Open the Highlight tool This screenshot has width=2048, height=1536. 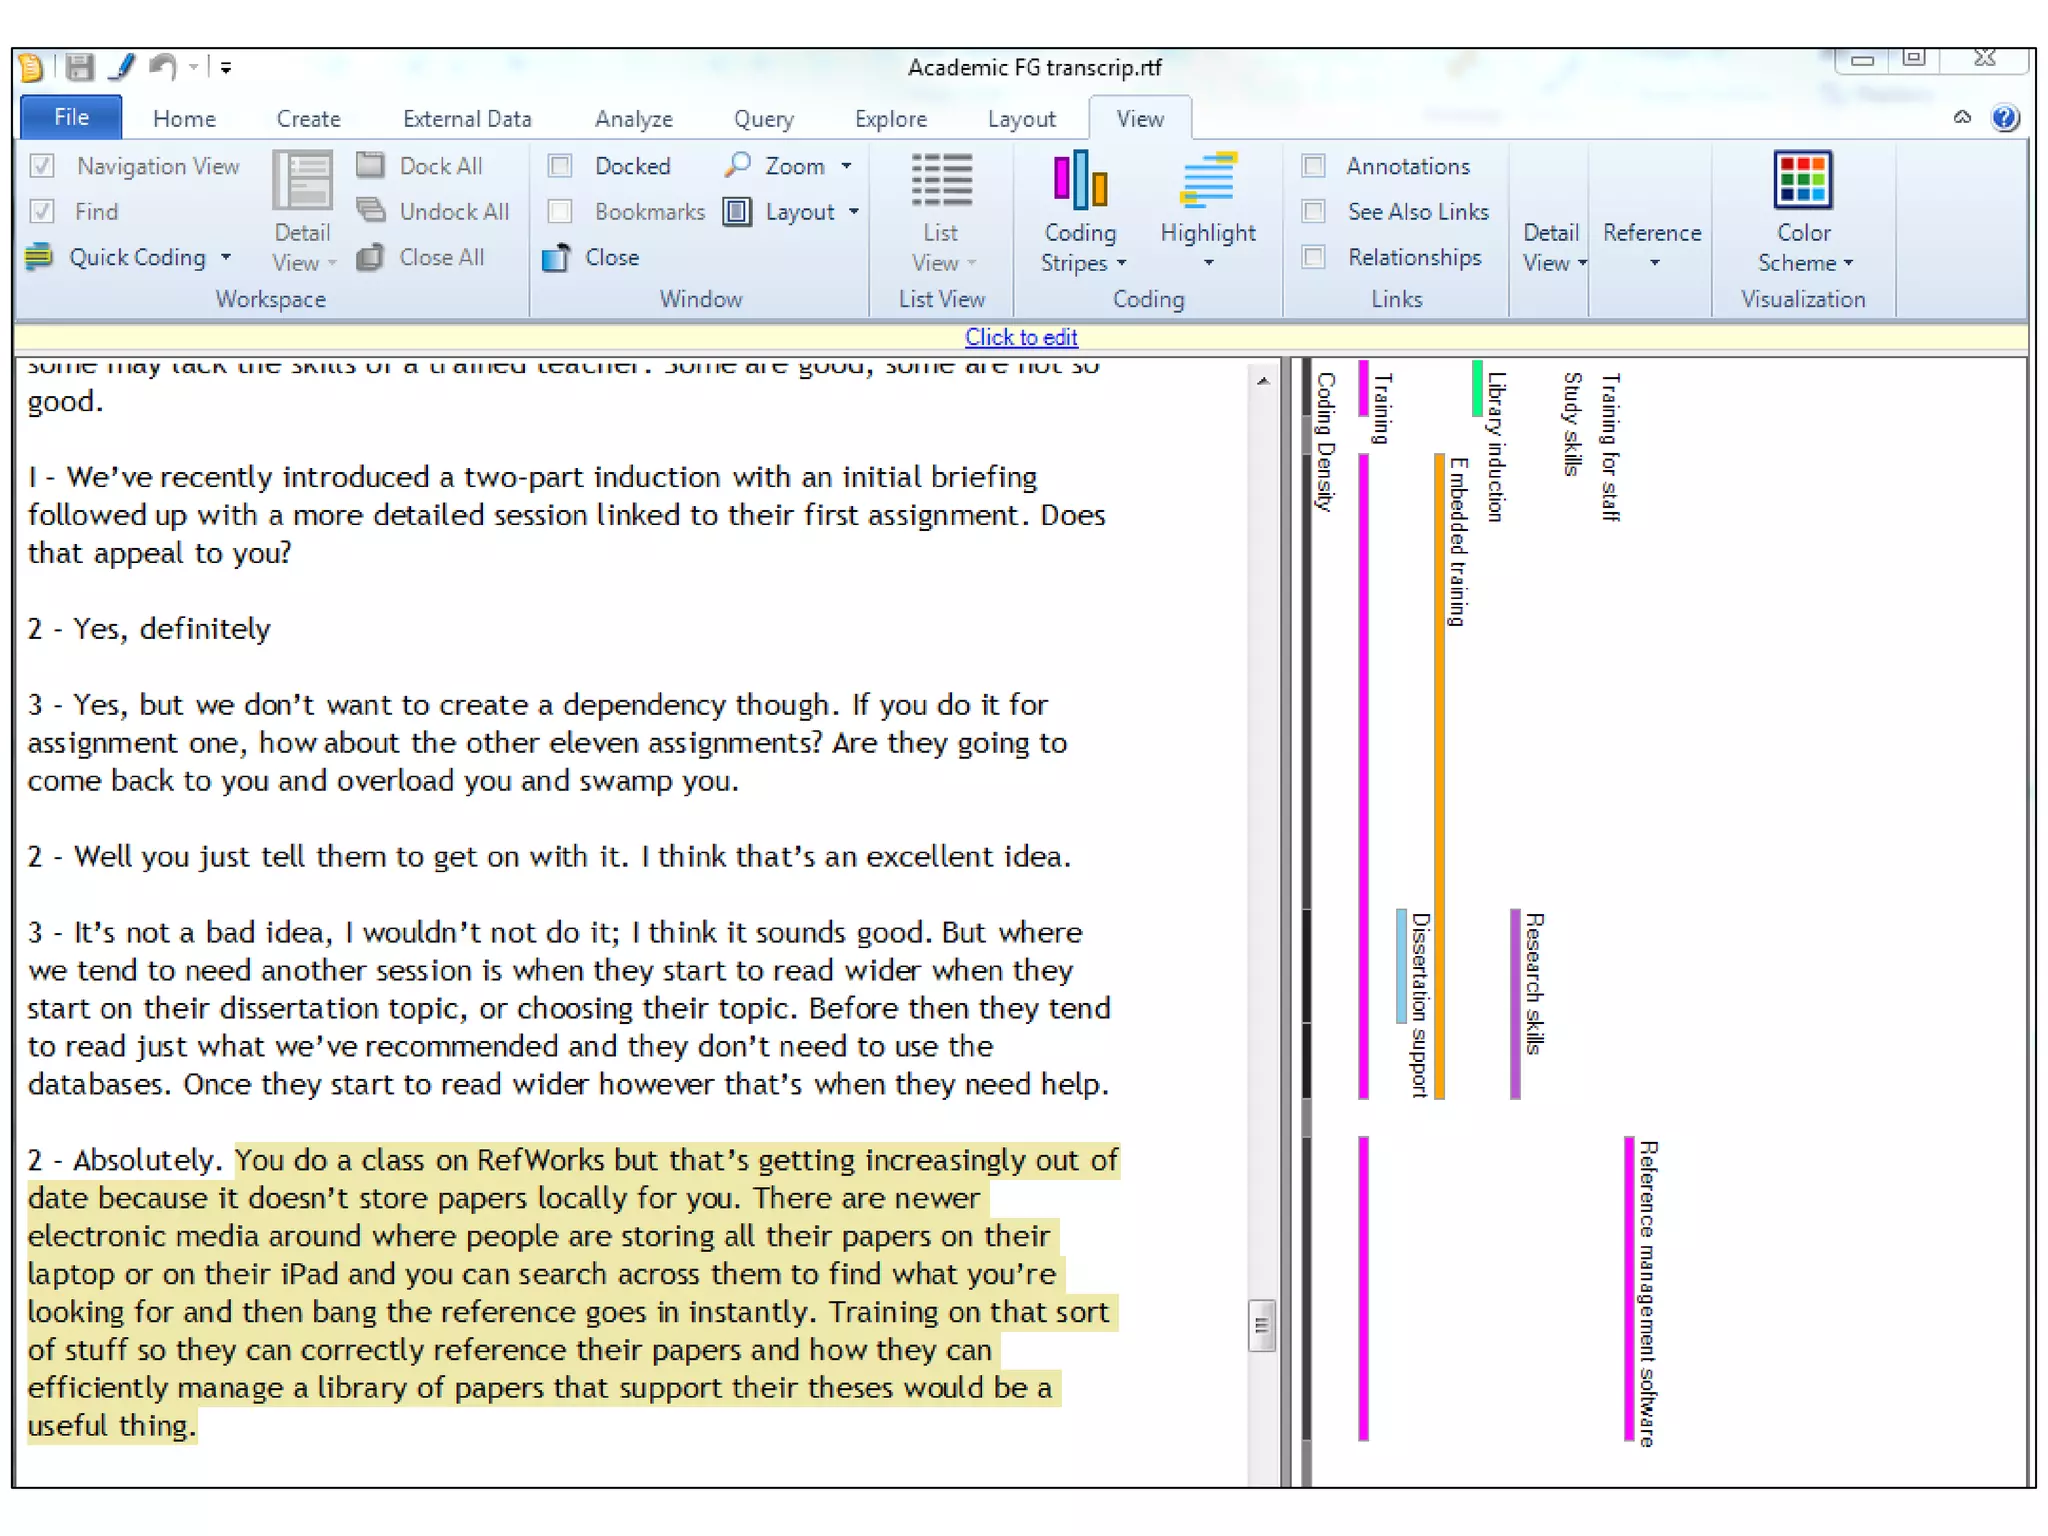click(1207, 182)
